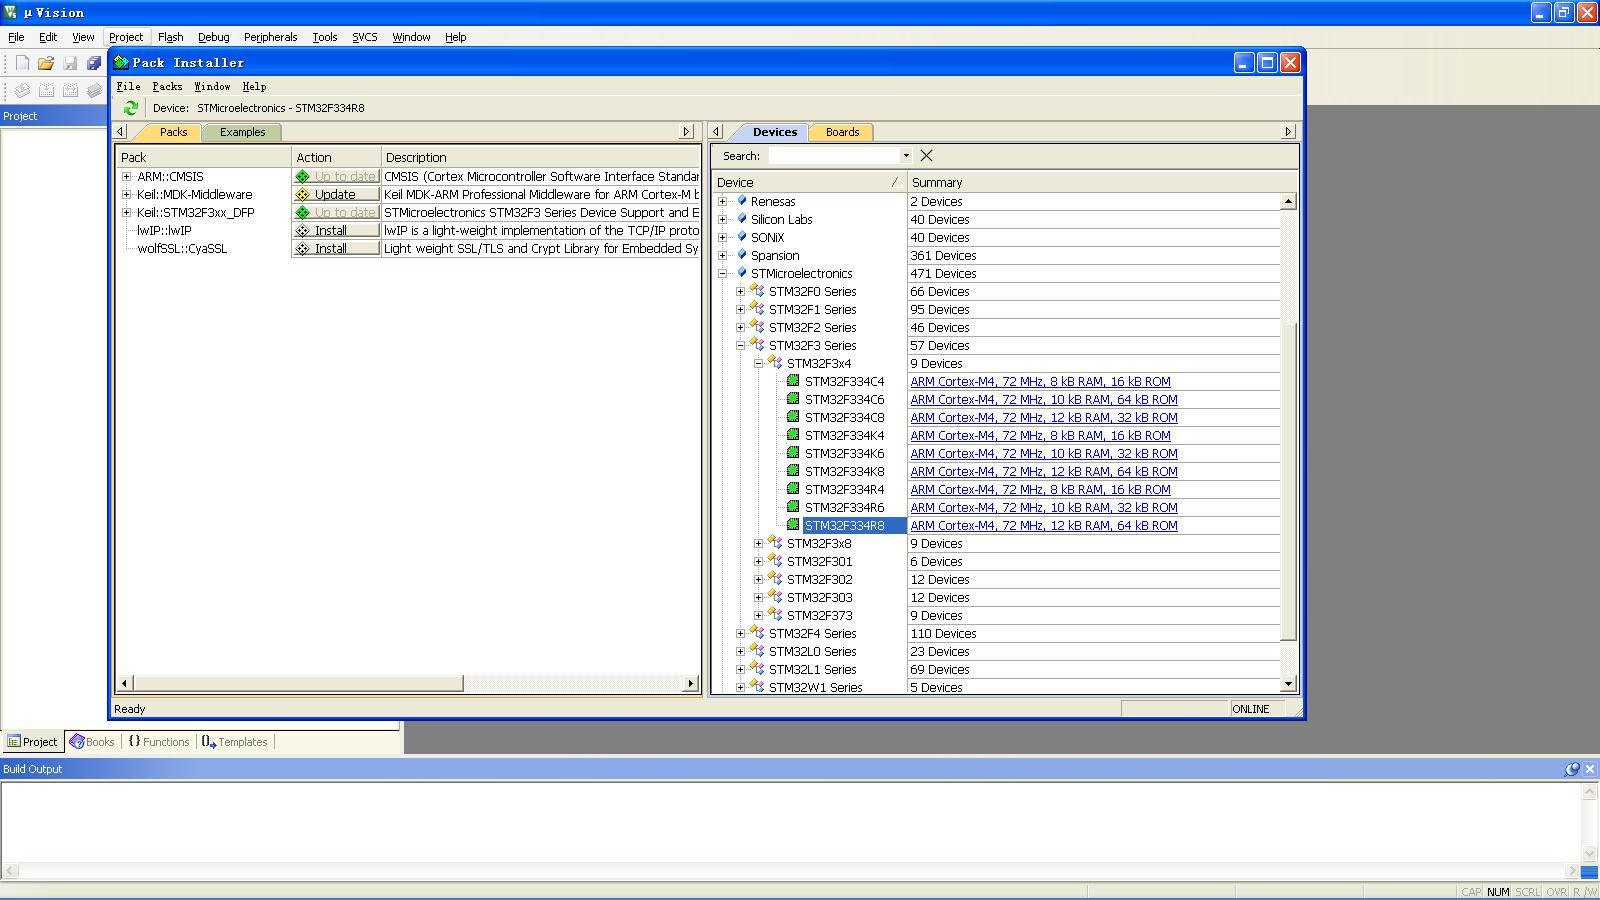
Task: Open the Packs menu in Pack Installer
Action: coord(167,87)
